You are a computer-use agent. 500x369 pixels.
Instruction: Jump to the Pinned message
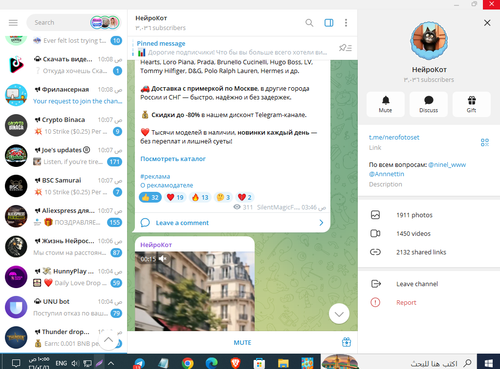[232, 48]
